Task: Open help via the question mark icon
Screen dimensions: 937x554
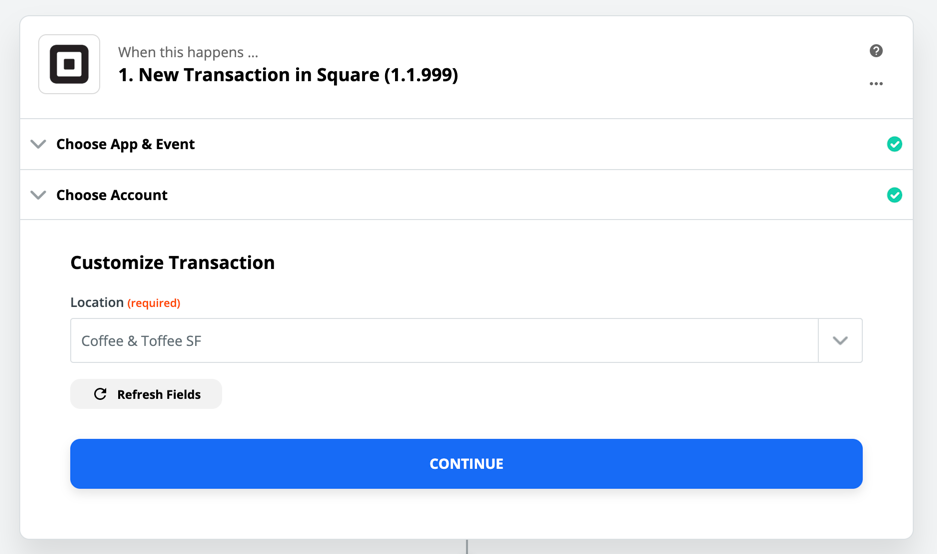Action: coord(876,51)
